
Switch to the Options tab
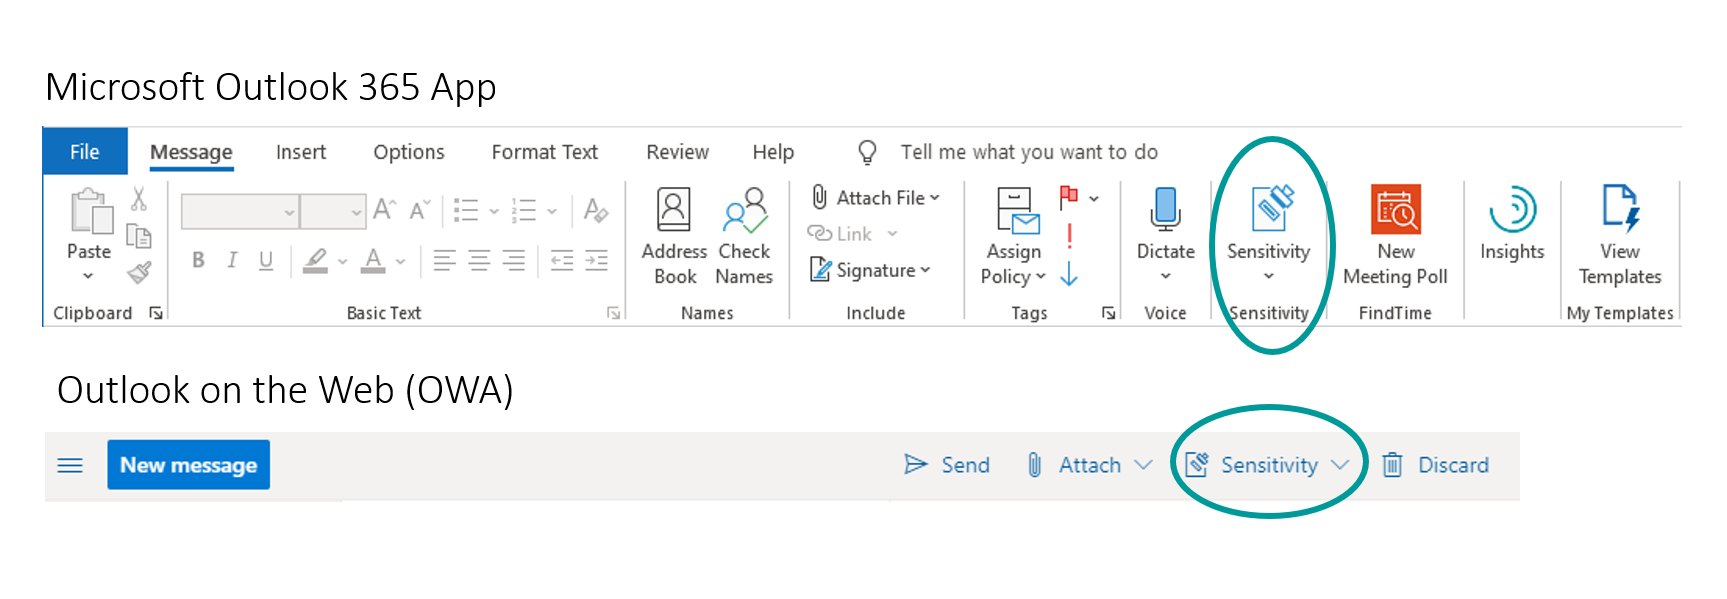pyautogui.click(x=409, y=152)
